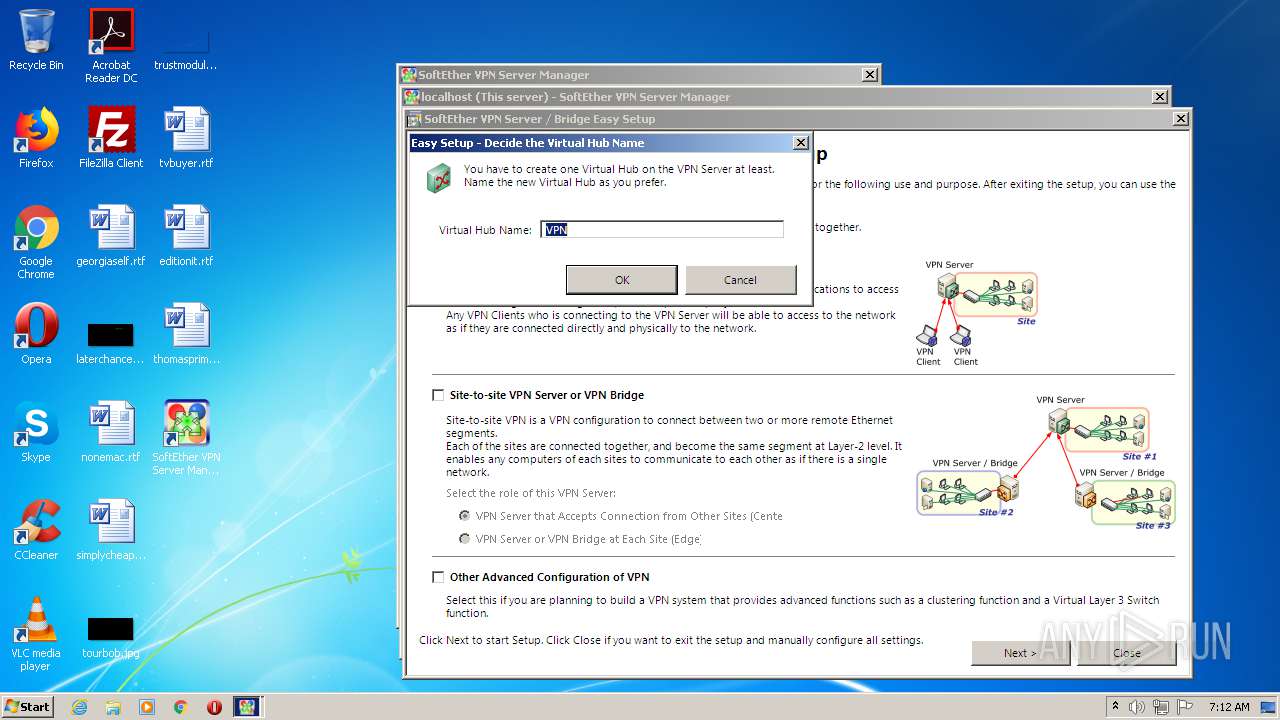Select nonemac.rtf desktop document

coord(111,432)
